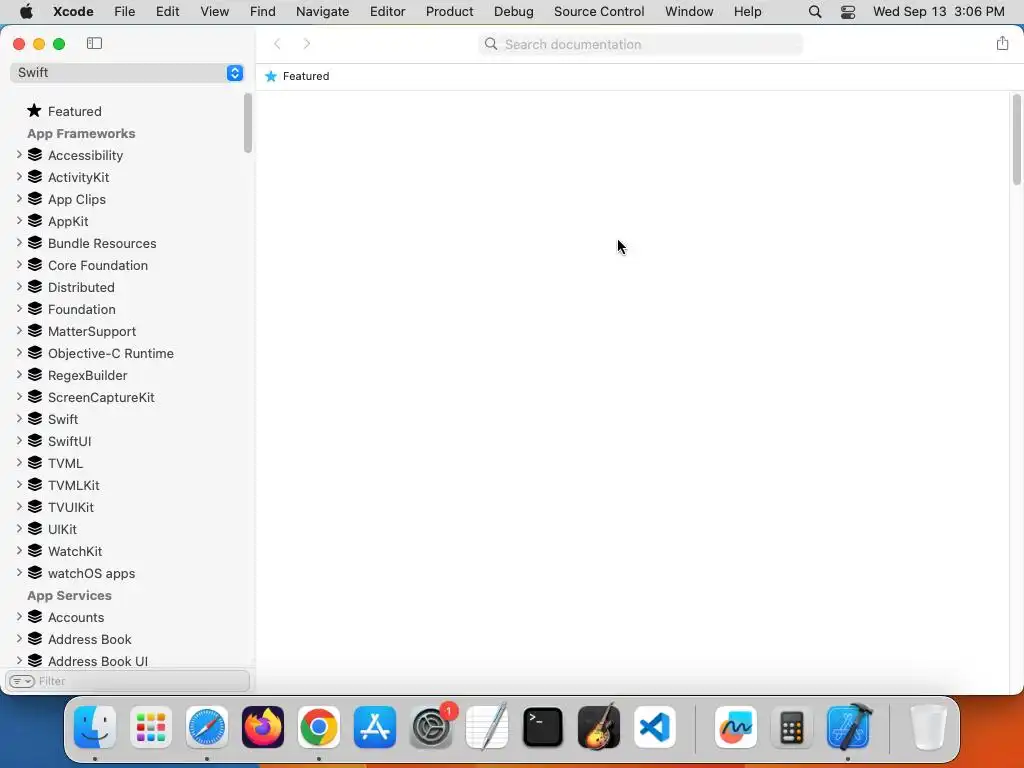Open the Editor menu
The image size is (1024, 768).
point(387,12)
